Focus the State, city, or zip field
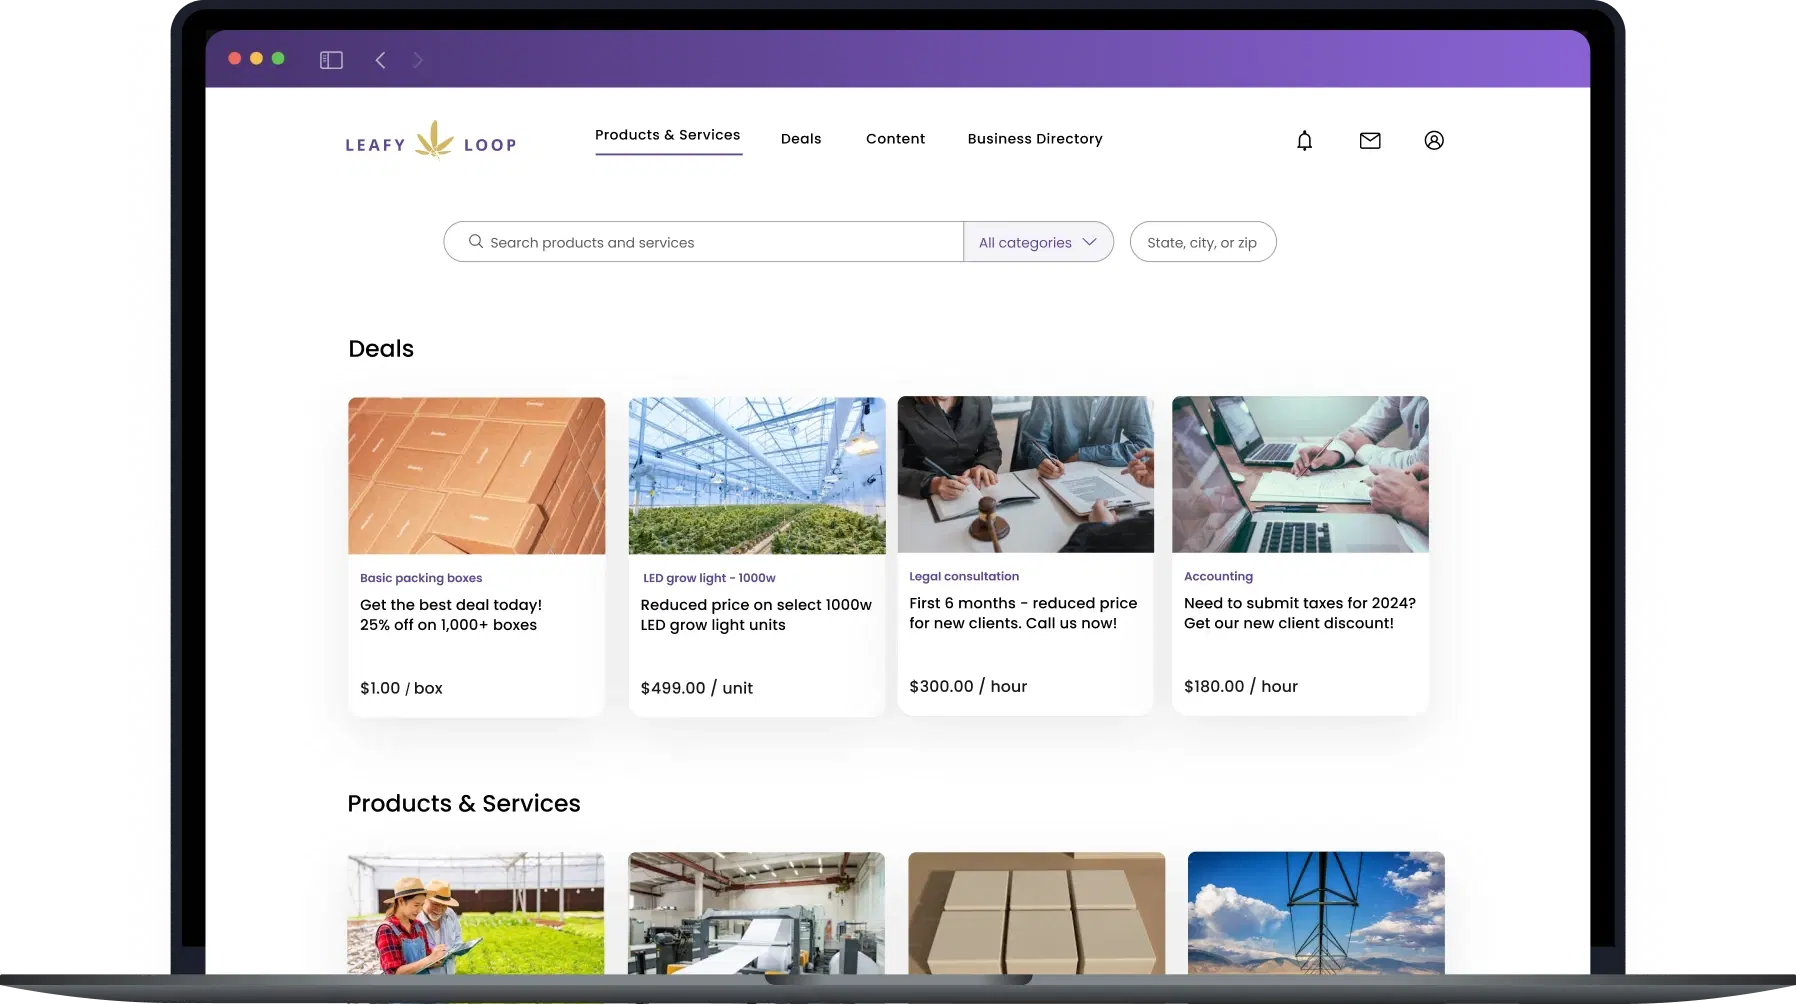1796x1004 pixels. click(1202, 242)
